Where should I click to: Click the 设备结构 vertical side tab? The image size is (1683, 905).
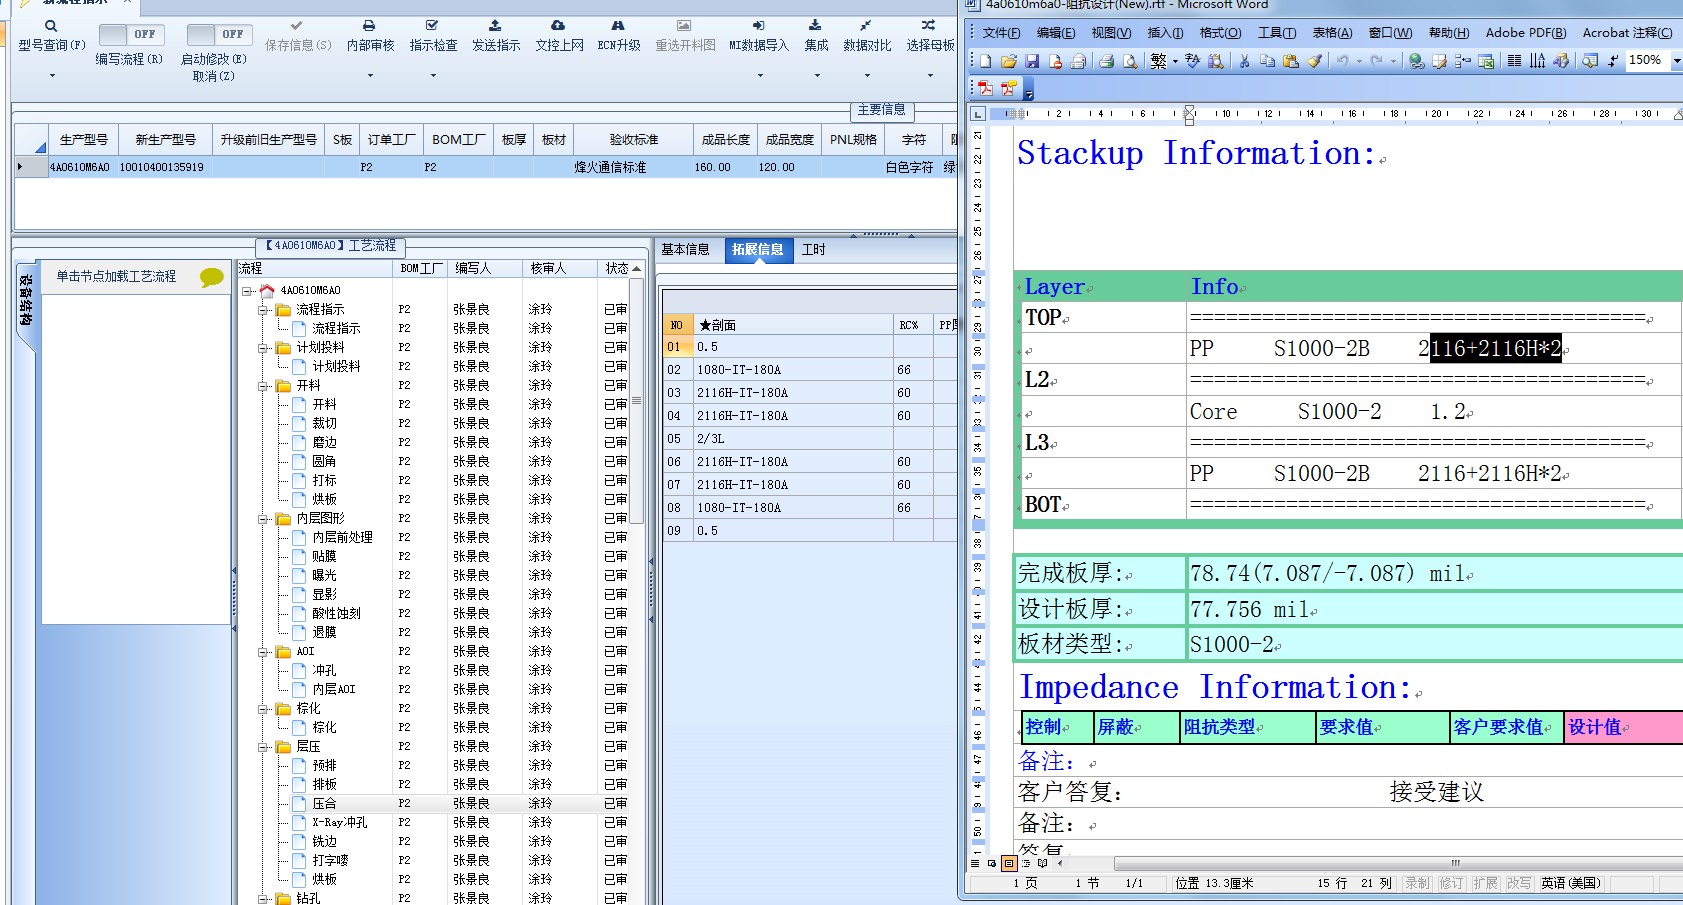[26, 300]
